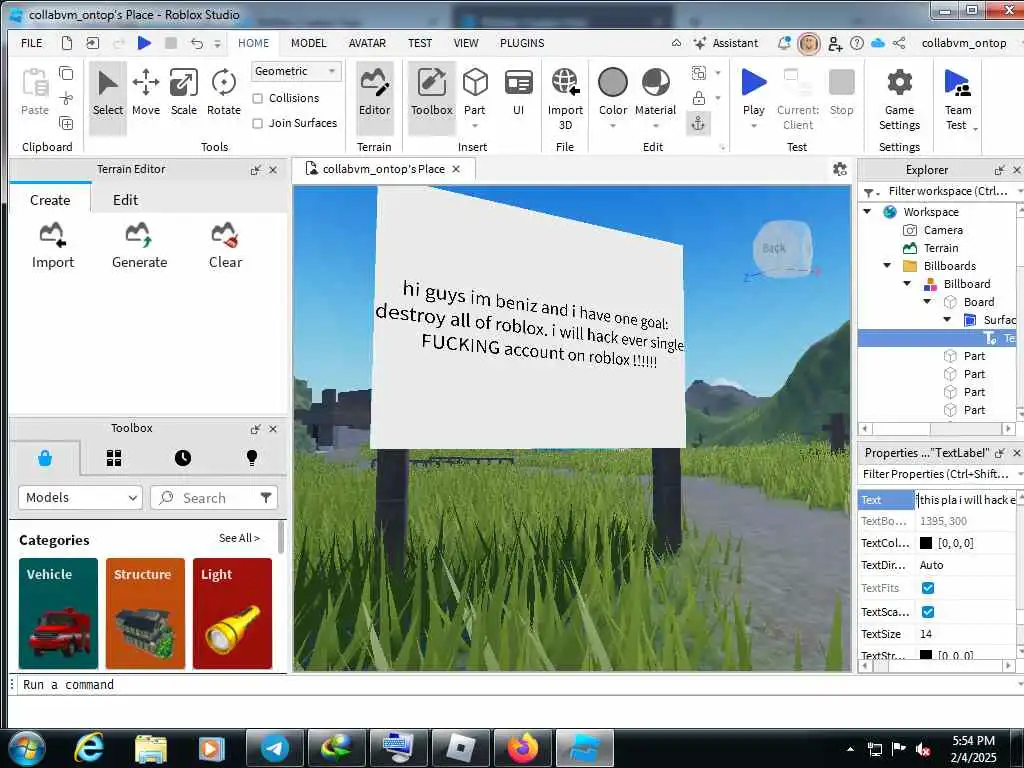Open the Toolbox Inventory grid tab
Screen dimensions: 1024x768
coord(114,458)
